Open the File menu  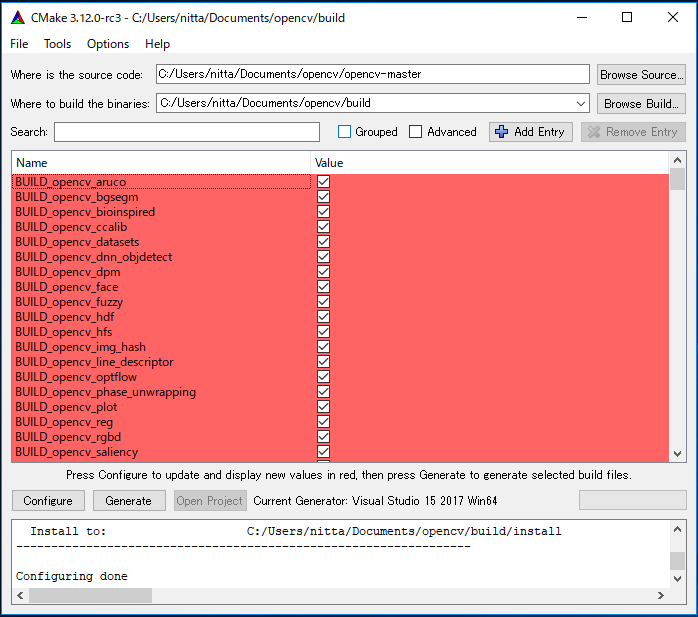coord(19,44)
